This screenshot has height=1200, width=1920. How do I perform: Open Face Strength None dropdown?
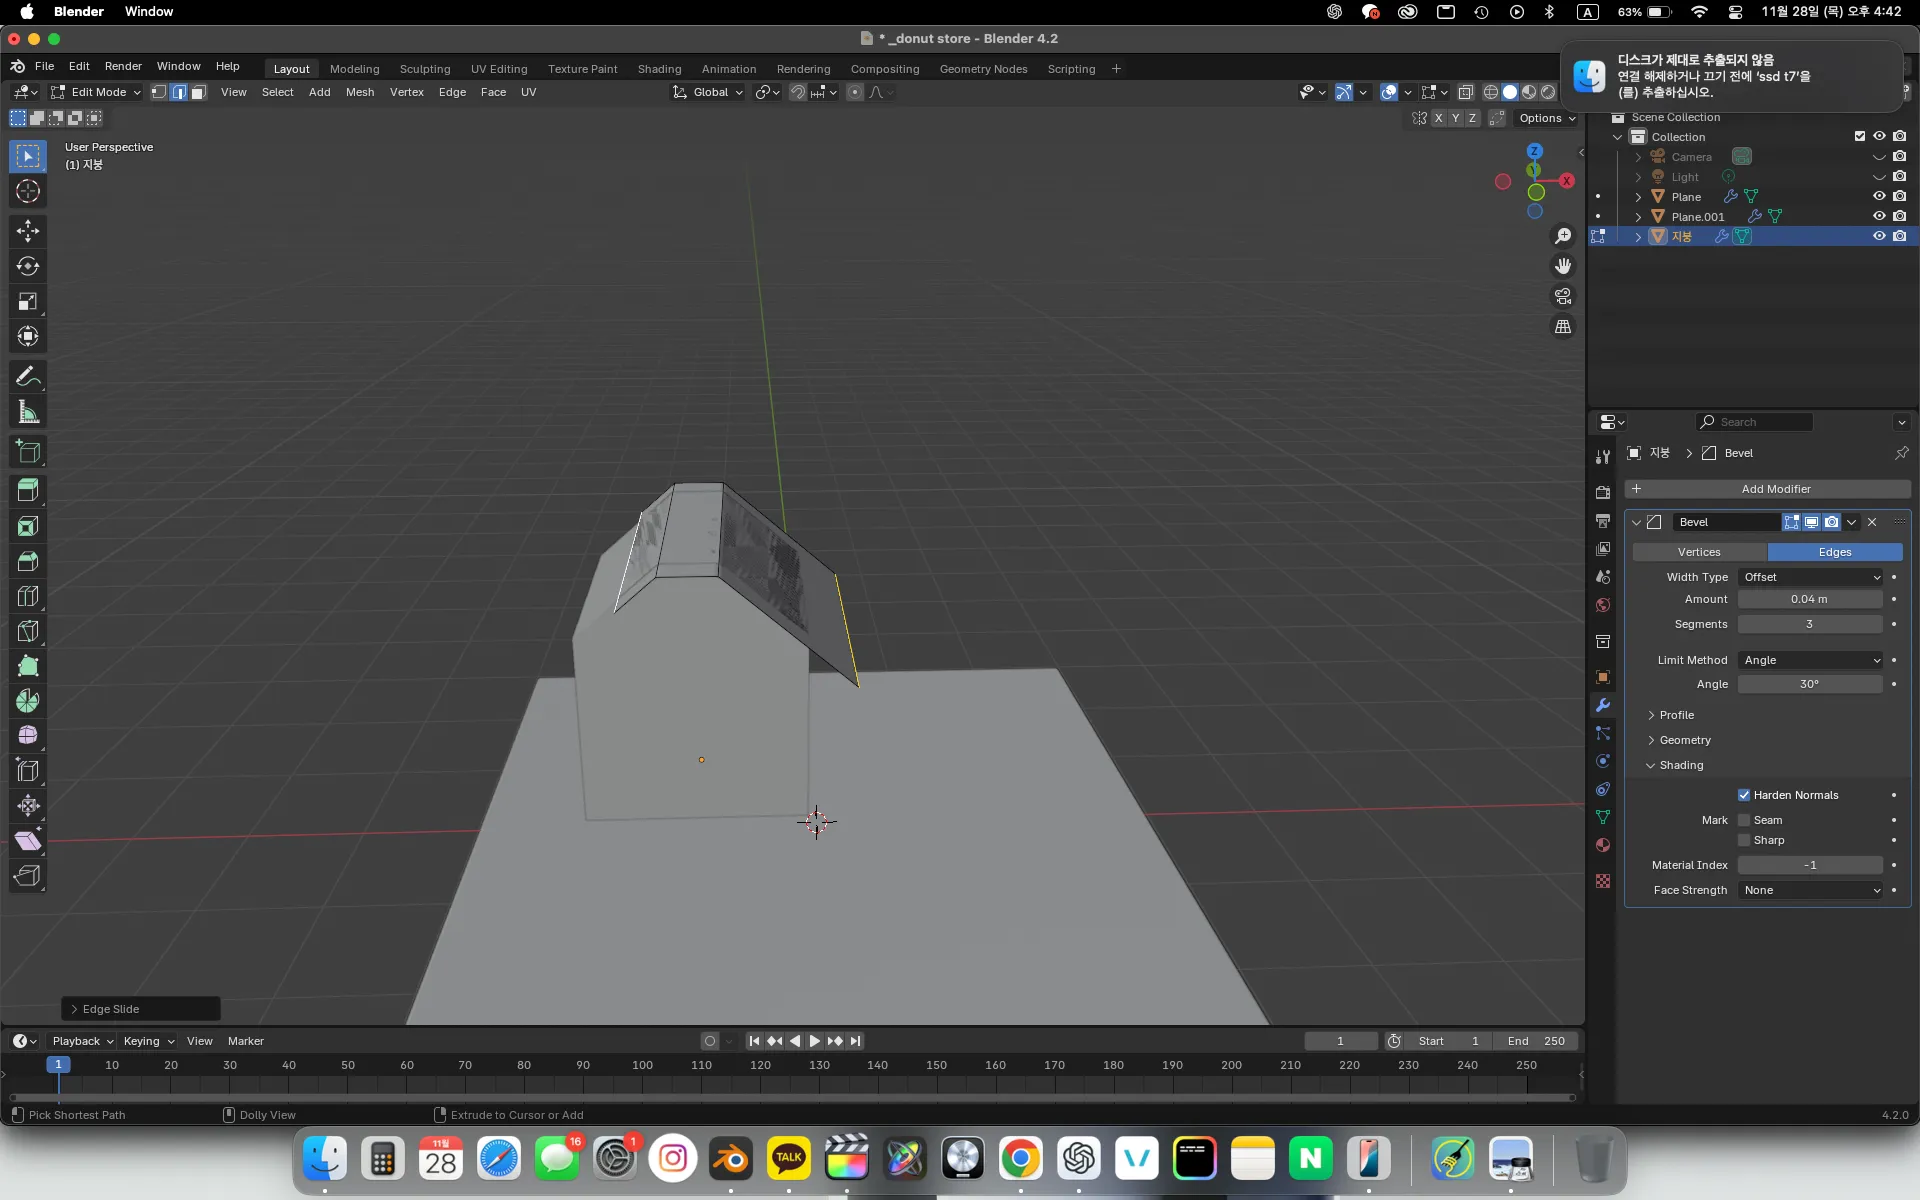click(x=1811, y=890)
